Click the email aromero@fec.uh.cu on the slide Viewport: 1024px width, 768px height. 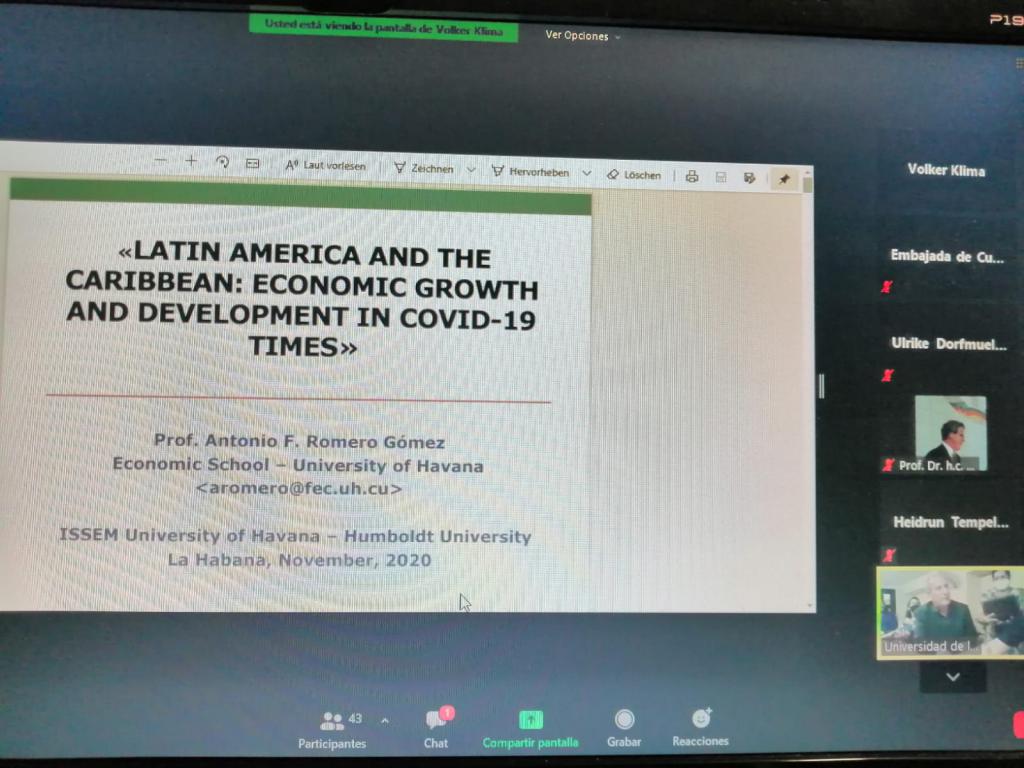(298, 488)
